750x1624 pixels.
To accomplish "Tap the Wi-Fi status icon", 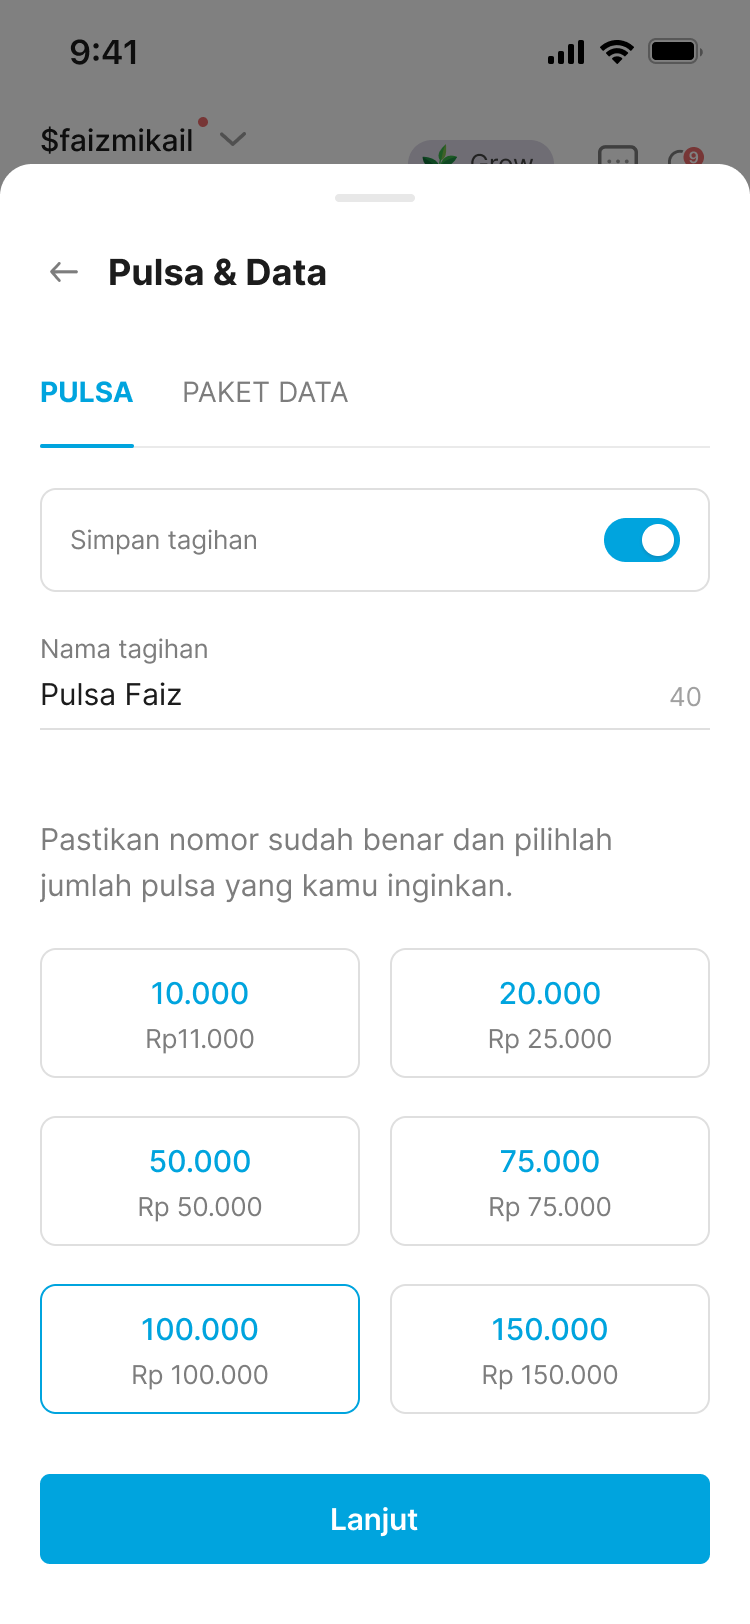I will tap(617, 52).
